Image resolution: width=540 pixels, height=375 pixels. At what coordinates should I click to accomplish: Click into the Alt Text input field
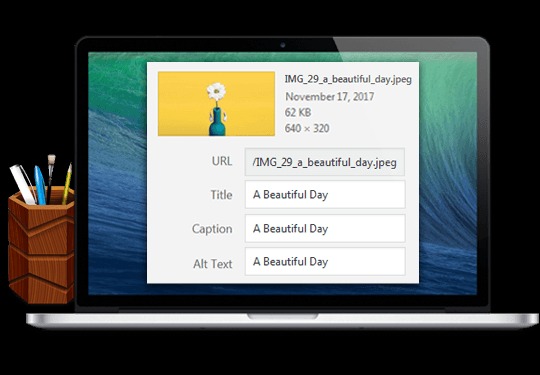coord(325,262)
